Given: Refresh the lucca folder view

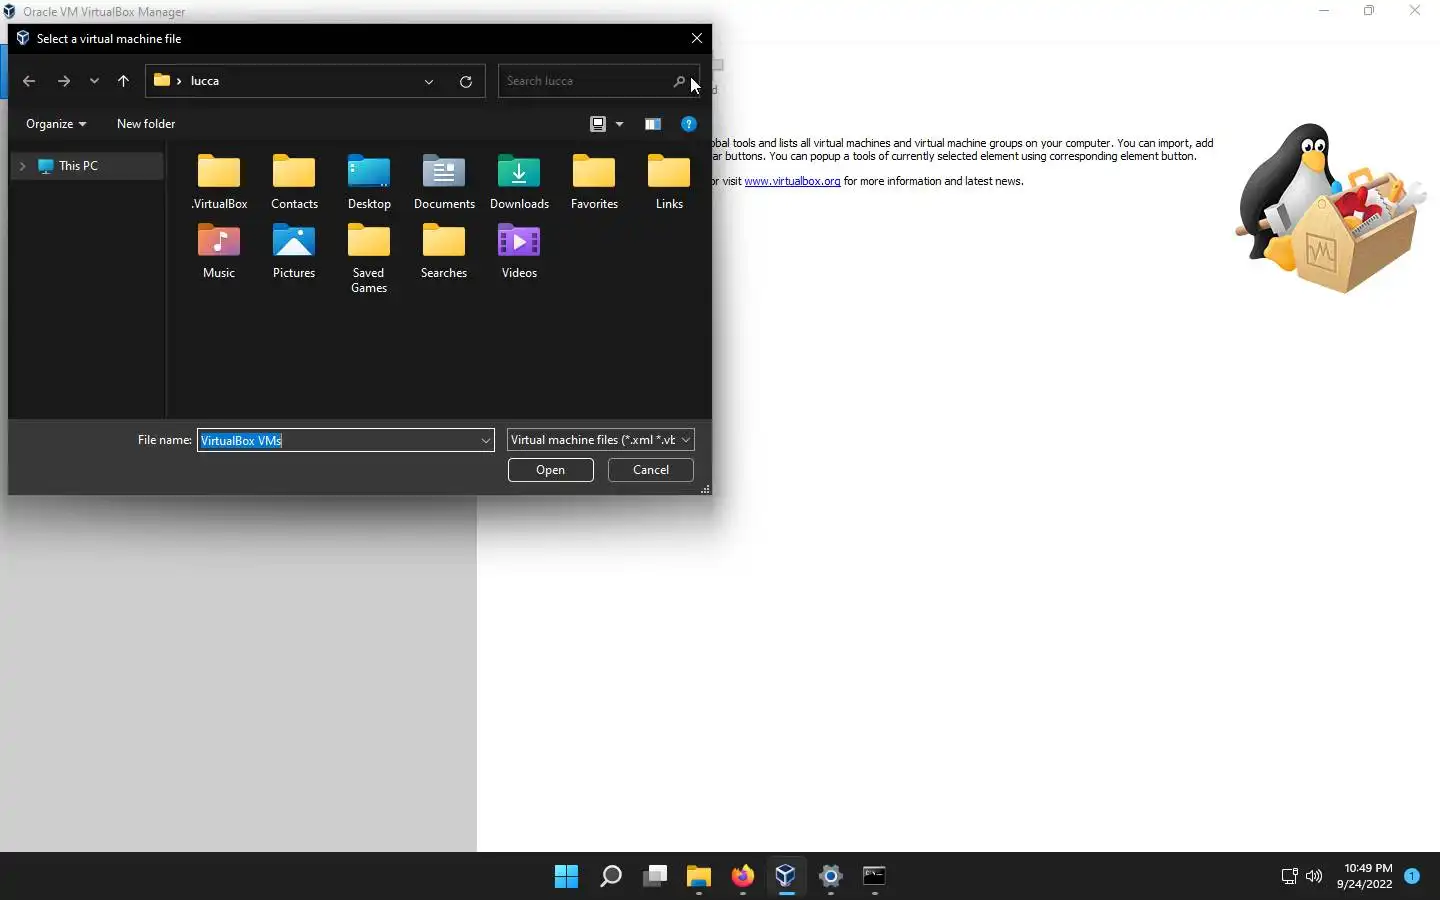Looking at the screenshot, I should (466, 81).
